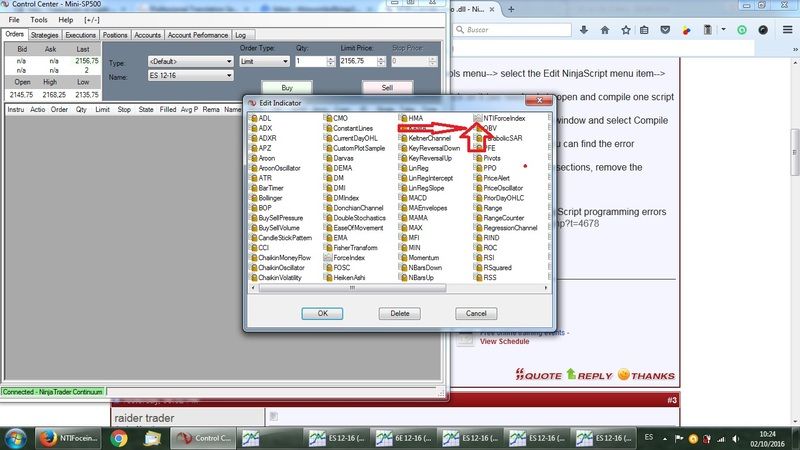
Task: Open the Order Type dropdown
Action: tap(267, 62)
